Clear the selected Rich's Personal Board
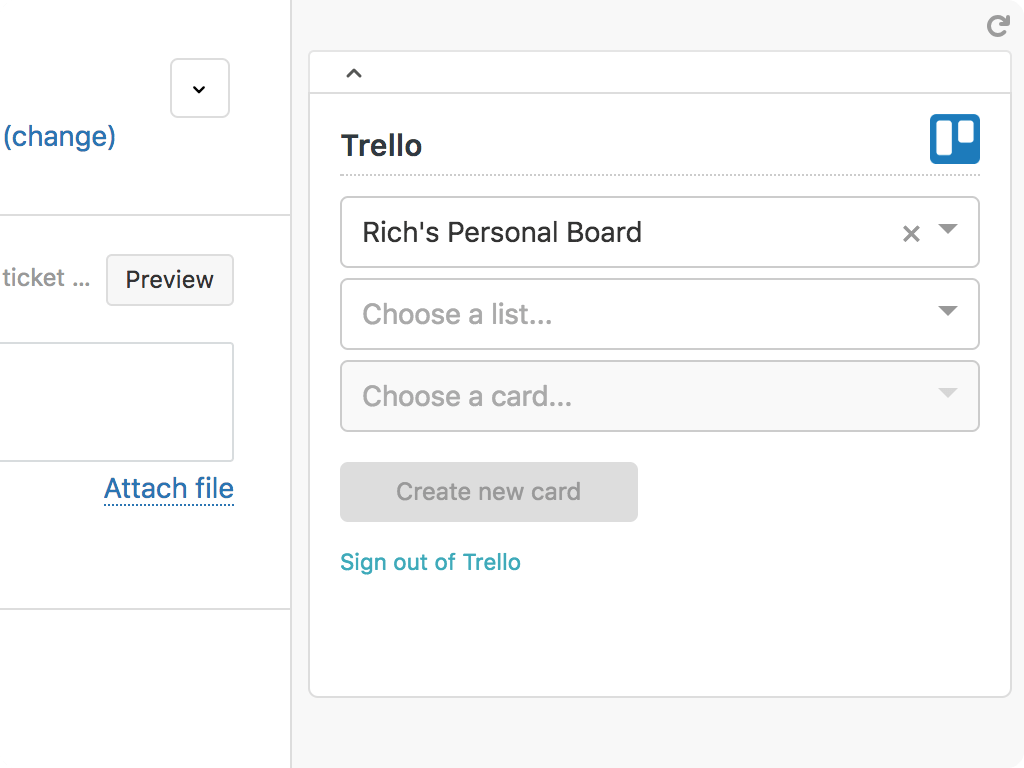1024x768 pixels. pyautogui.click(x=911, y=233)
